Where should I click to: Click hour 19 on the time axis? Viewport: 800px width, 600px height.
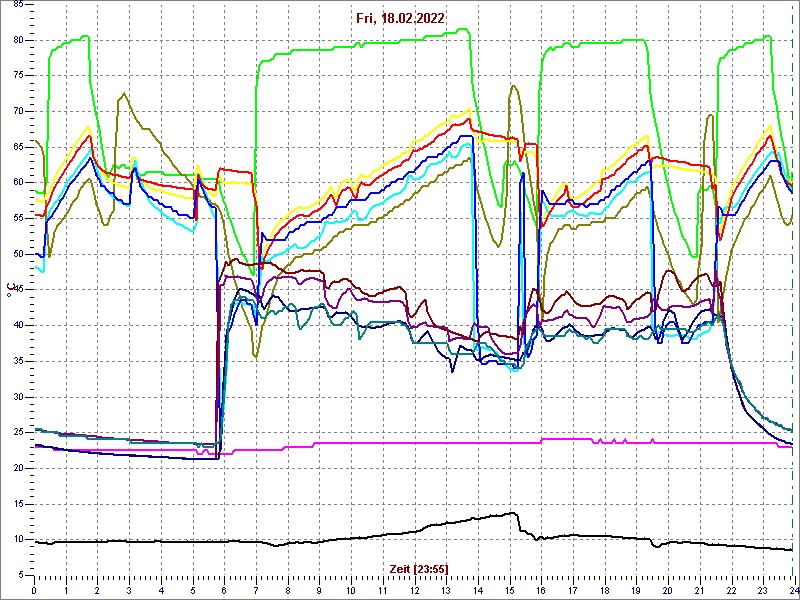636,590
